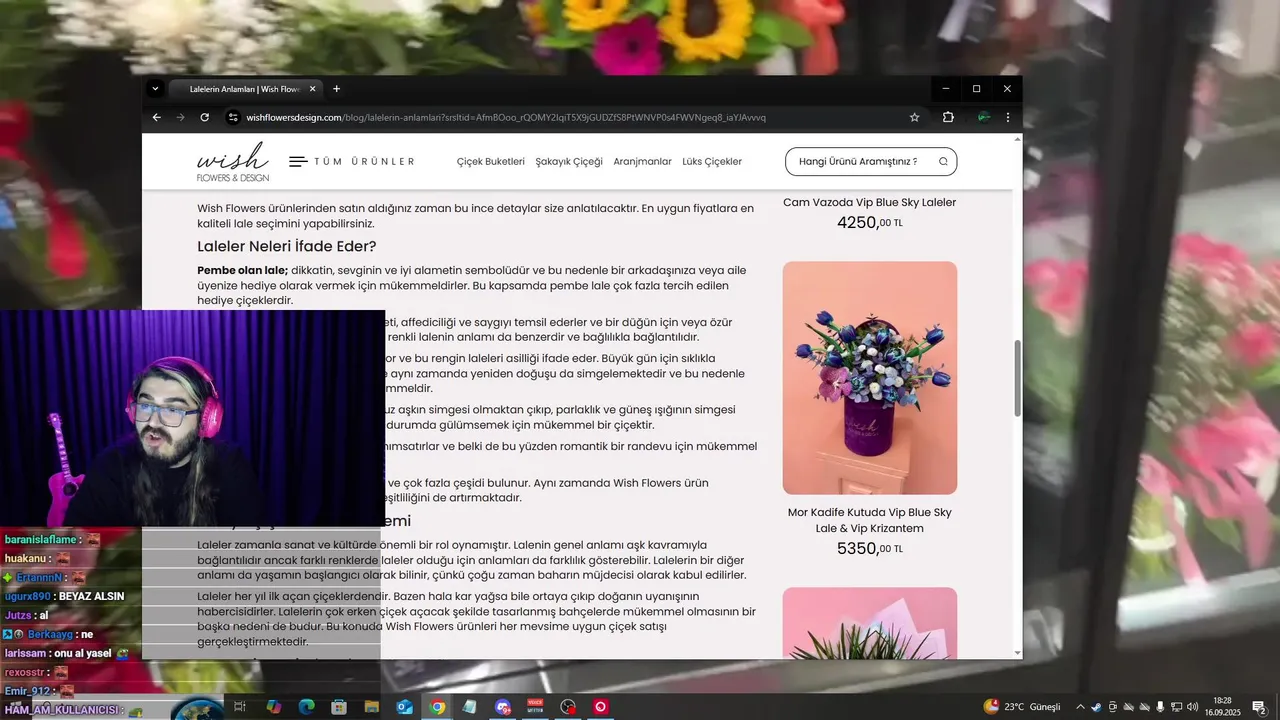The height and width of the screenshot is (720, 1280).
Task: Click the 5350,00 TL price
Action: (869, 548)
